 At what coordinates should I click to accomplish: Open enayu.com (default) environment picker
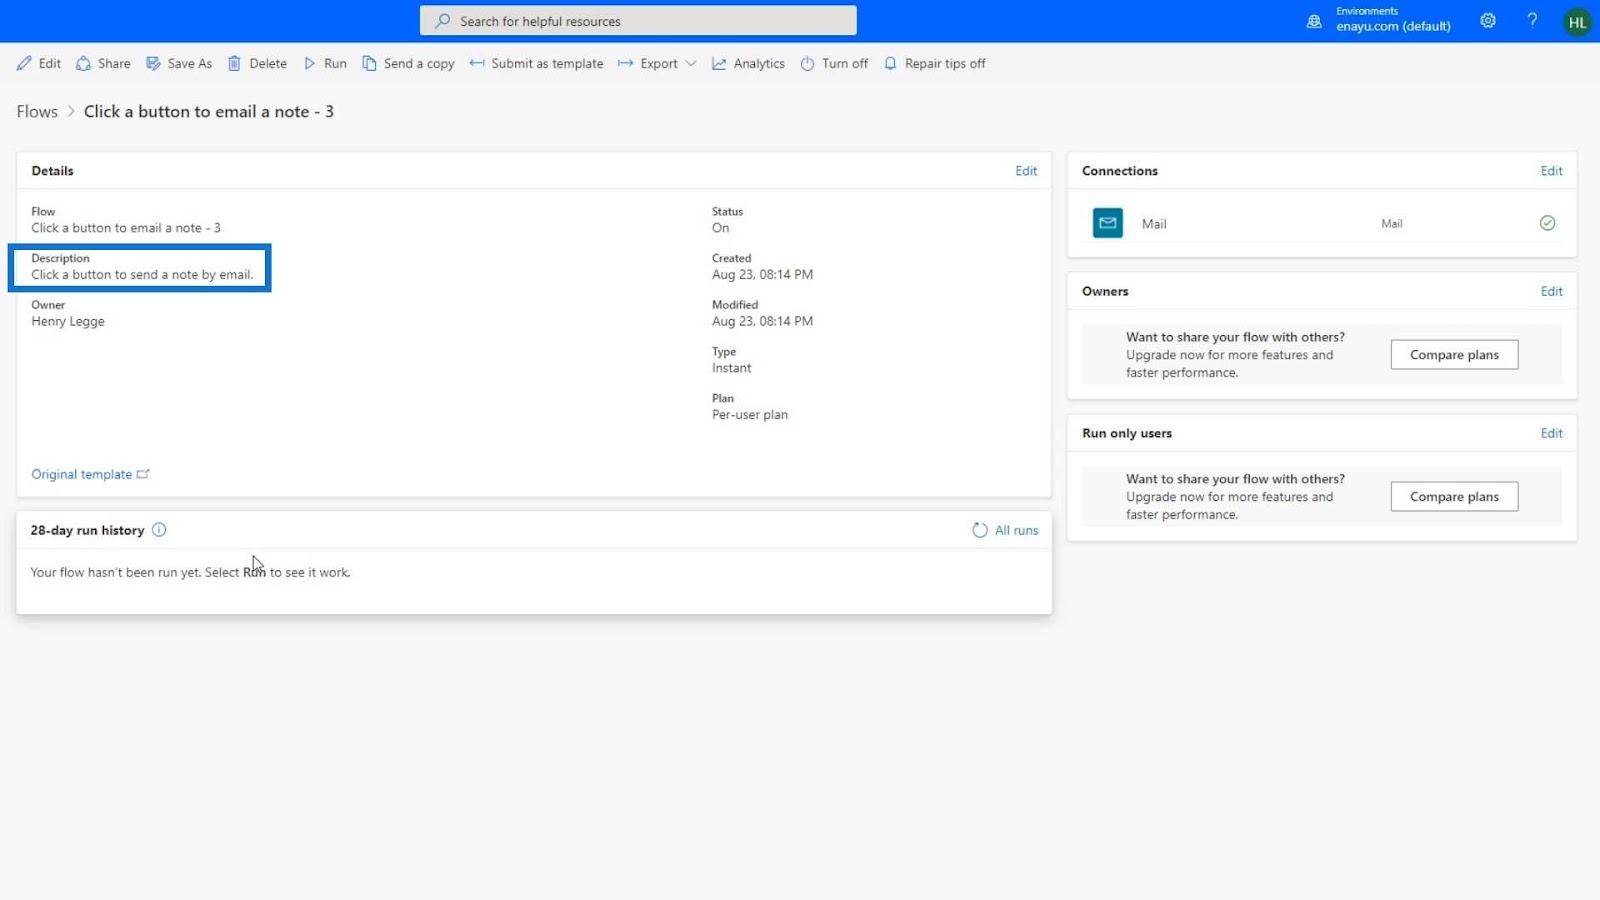point(1393,26)
